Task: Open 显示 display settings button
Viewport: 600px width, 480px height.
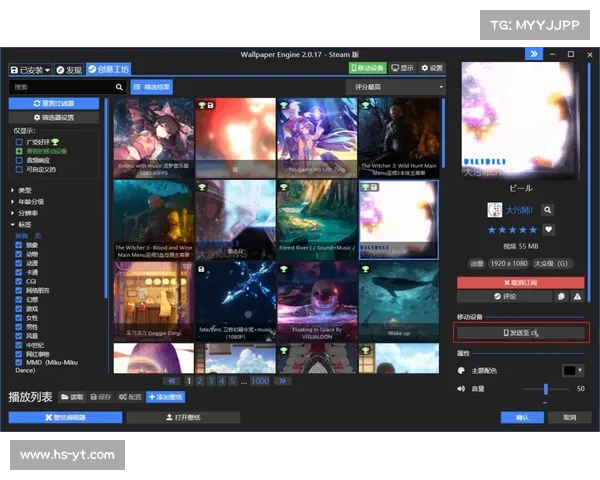Action: click(402, 68)
